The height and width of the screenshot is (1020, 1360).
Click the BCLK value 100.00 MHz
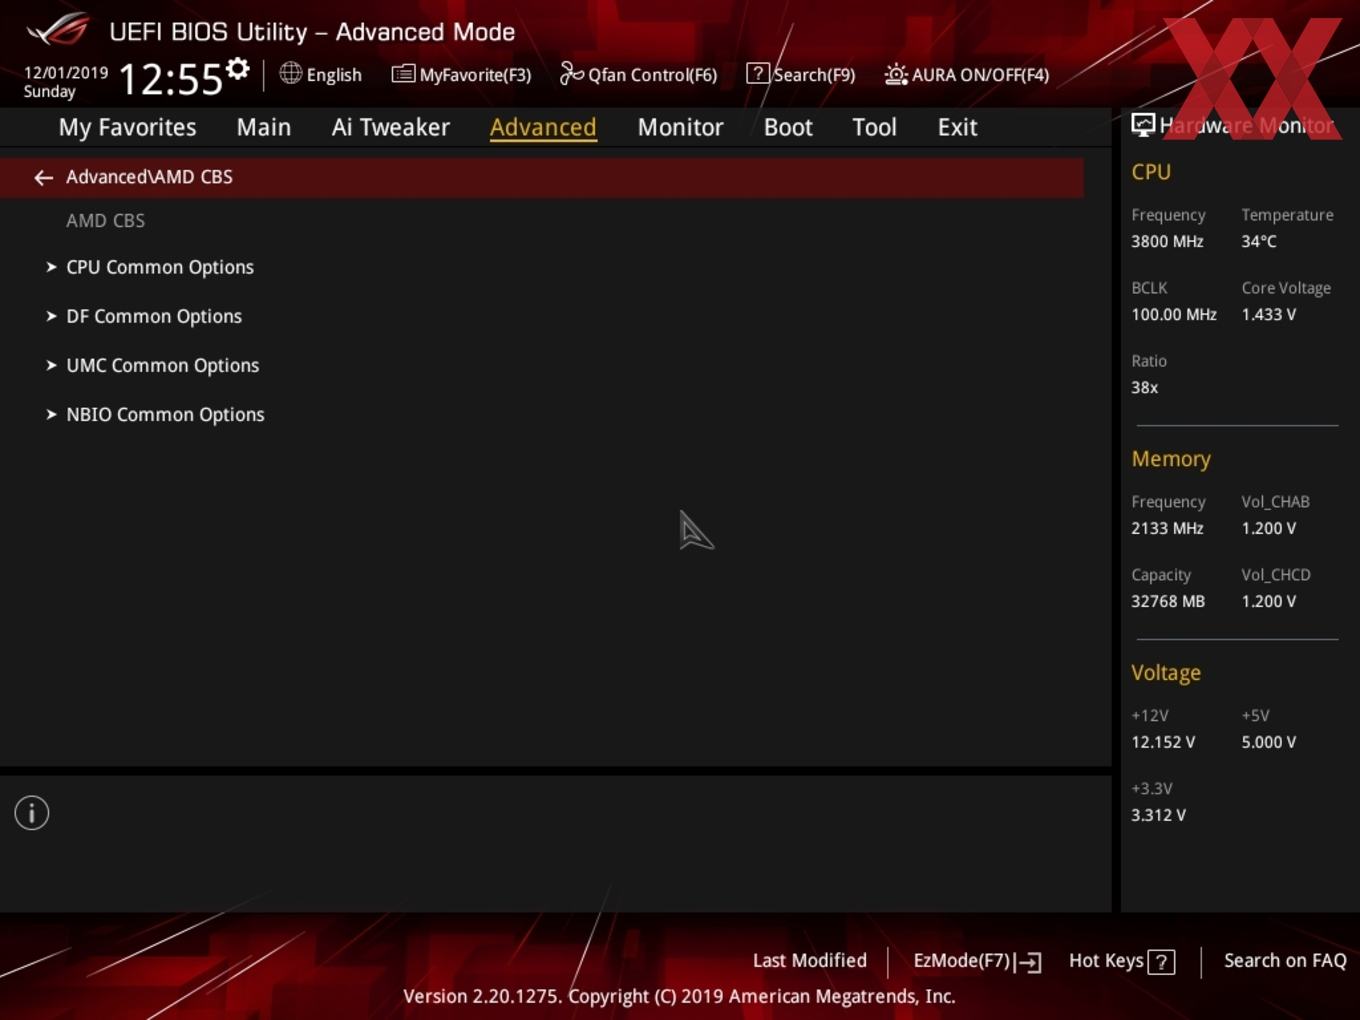[x=1174, y=314]
